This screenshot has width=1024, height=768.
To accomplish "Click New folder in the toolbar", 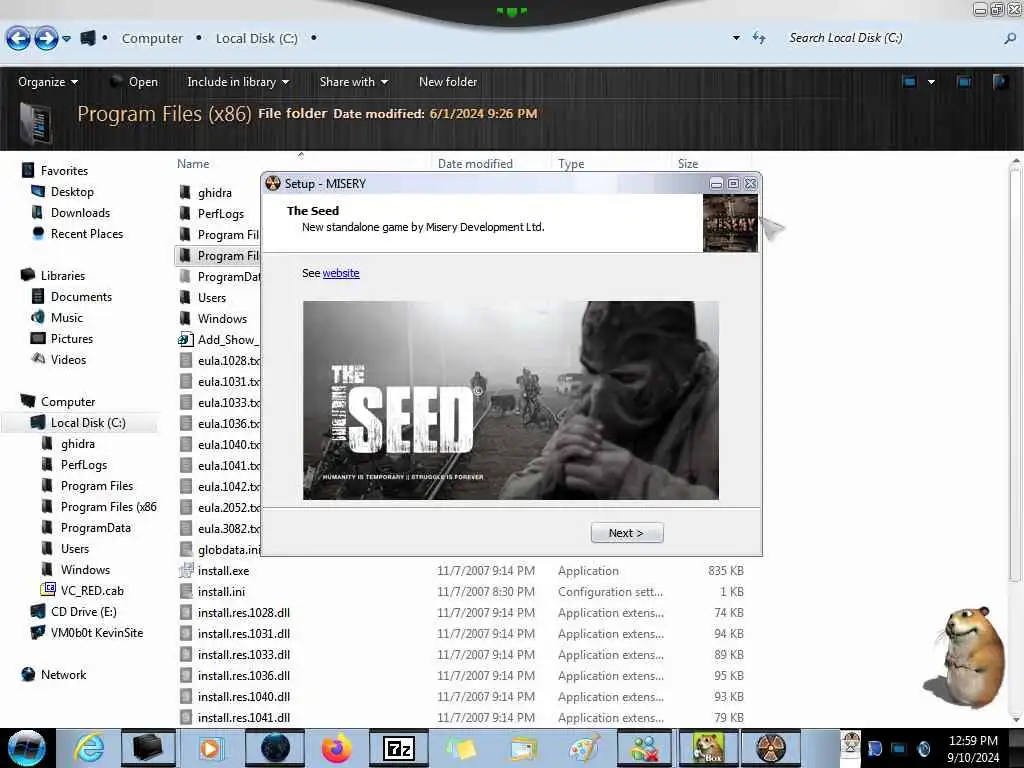I will tap(448, 82).
